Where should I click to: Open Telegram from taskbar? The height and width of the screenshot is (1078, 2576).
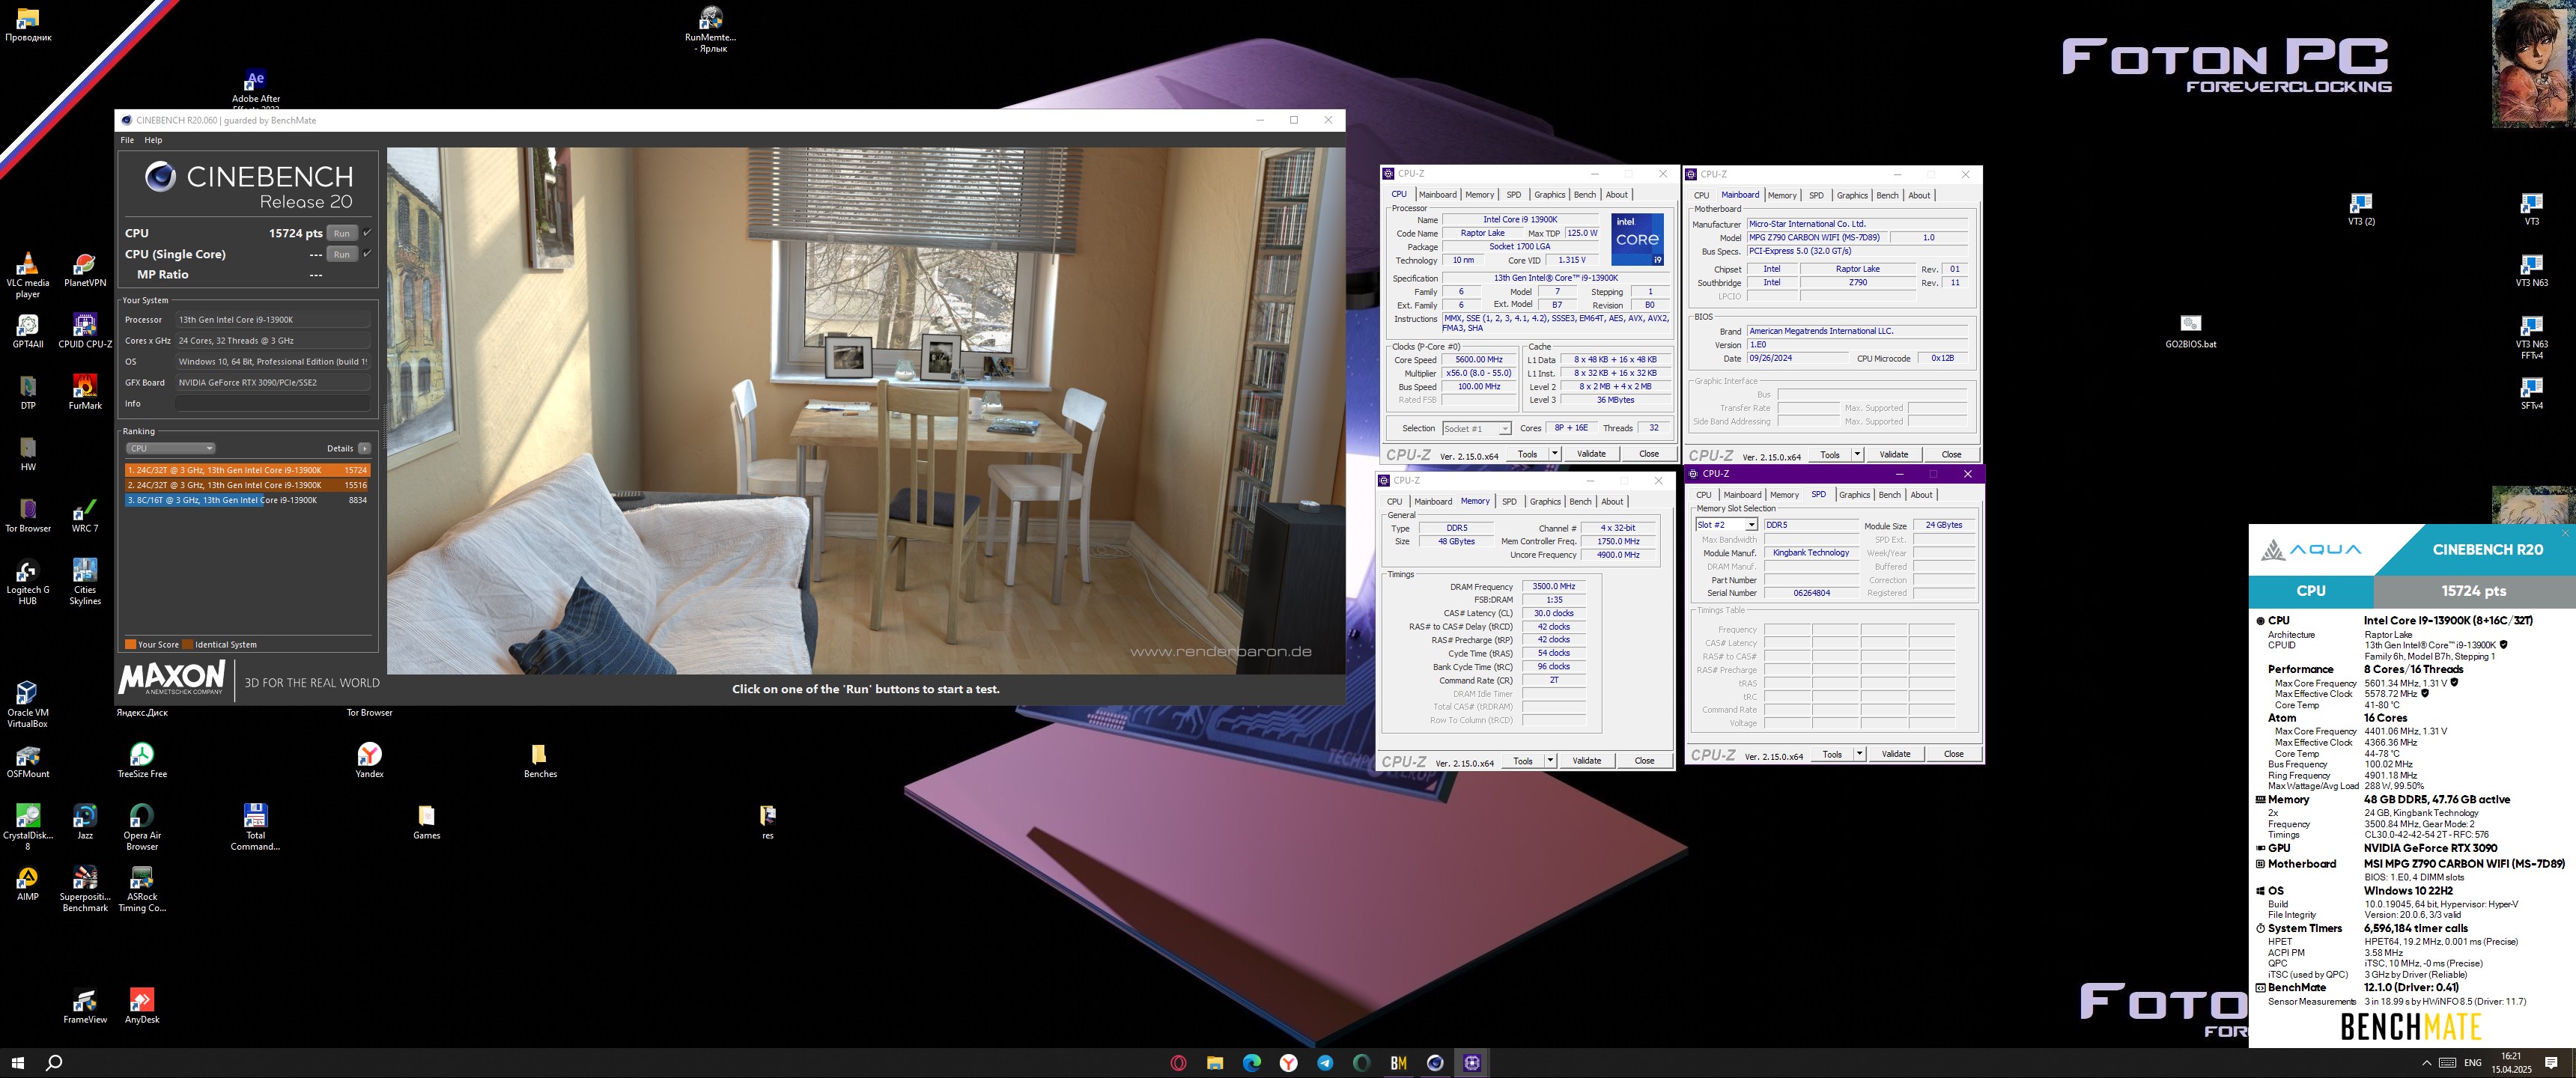(x=1325, y=1063)
